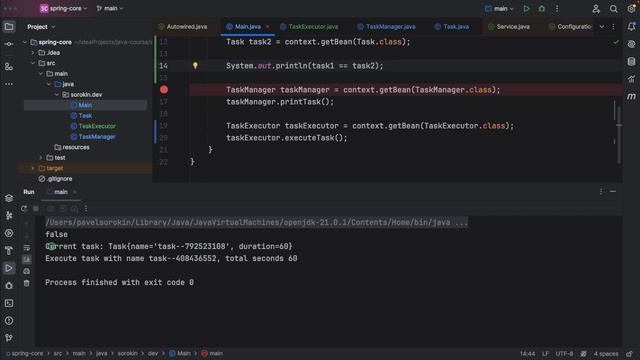
Task: Toggle soft-wrap in Run console
Action: click(27, 248)
